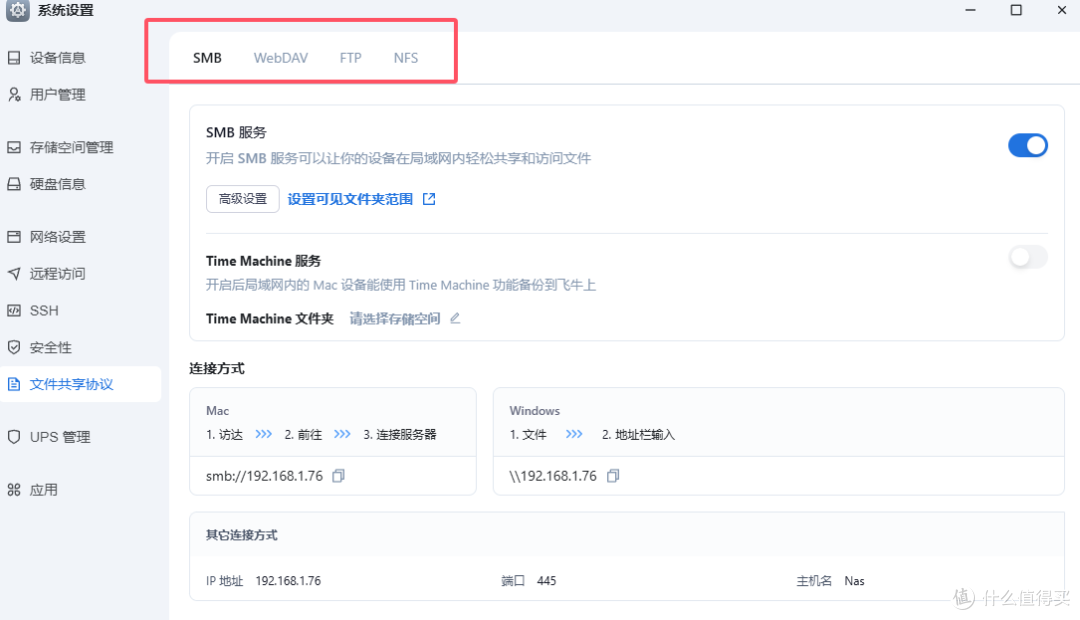
Task: Click the hard disk info icon
Action: (14, 184)
